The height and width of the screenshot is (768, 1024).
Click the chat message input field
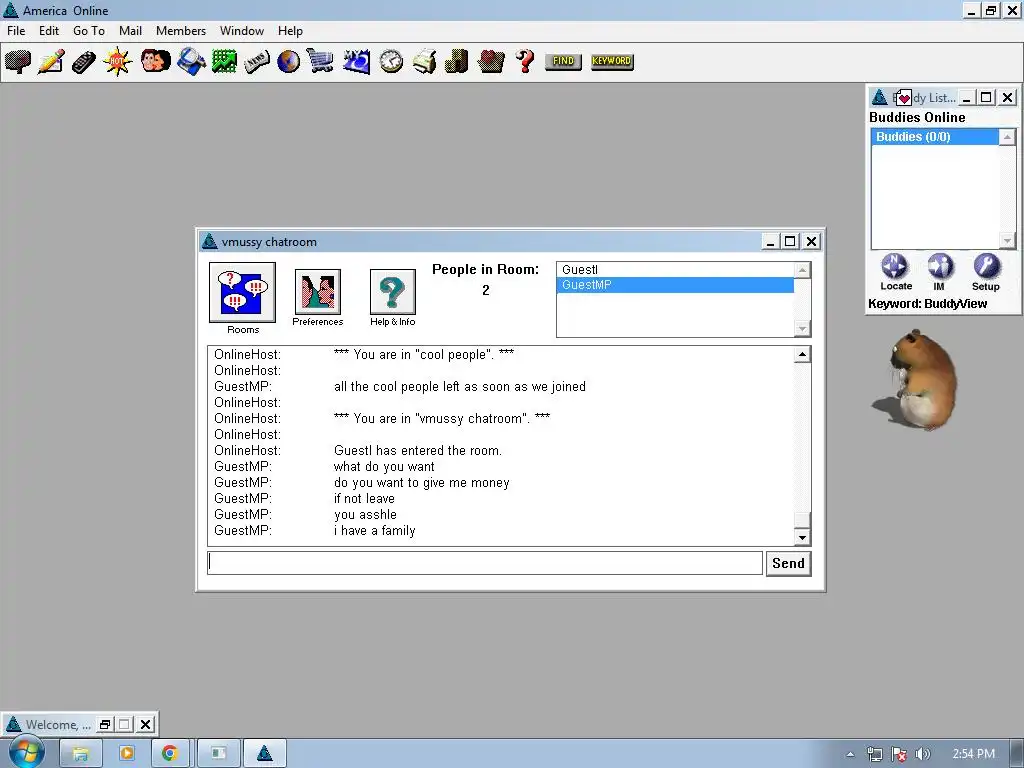coord(485,564)
